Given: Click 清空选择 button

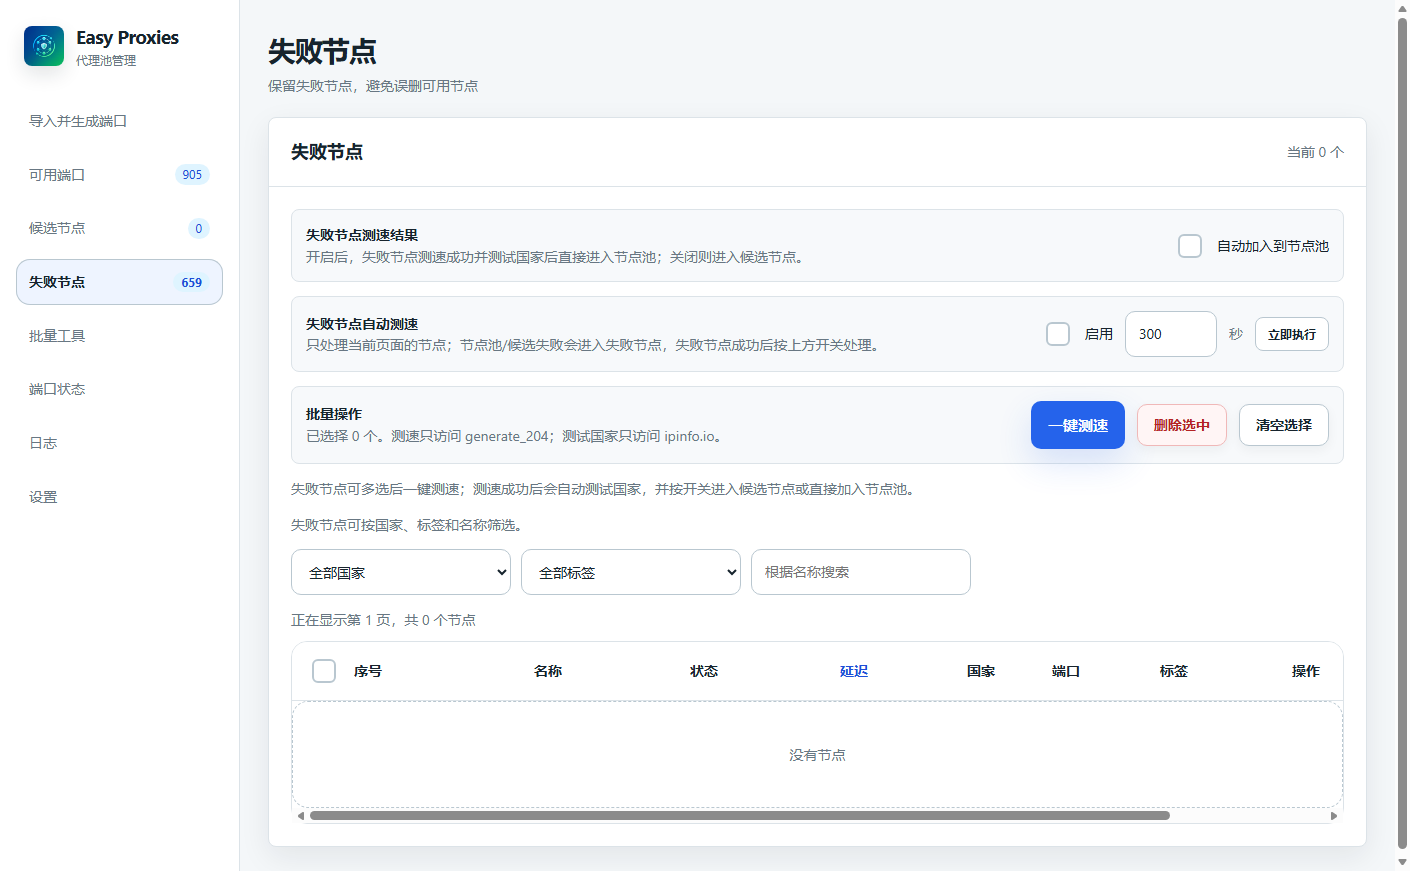Looking at the screenshot, I should pyautogui.click(x=1284, y=425).
